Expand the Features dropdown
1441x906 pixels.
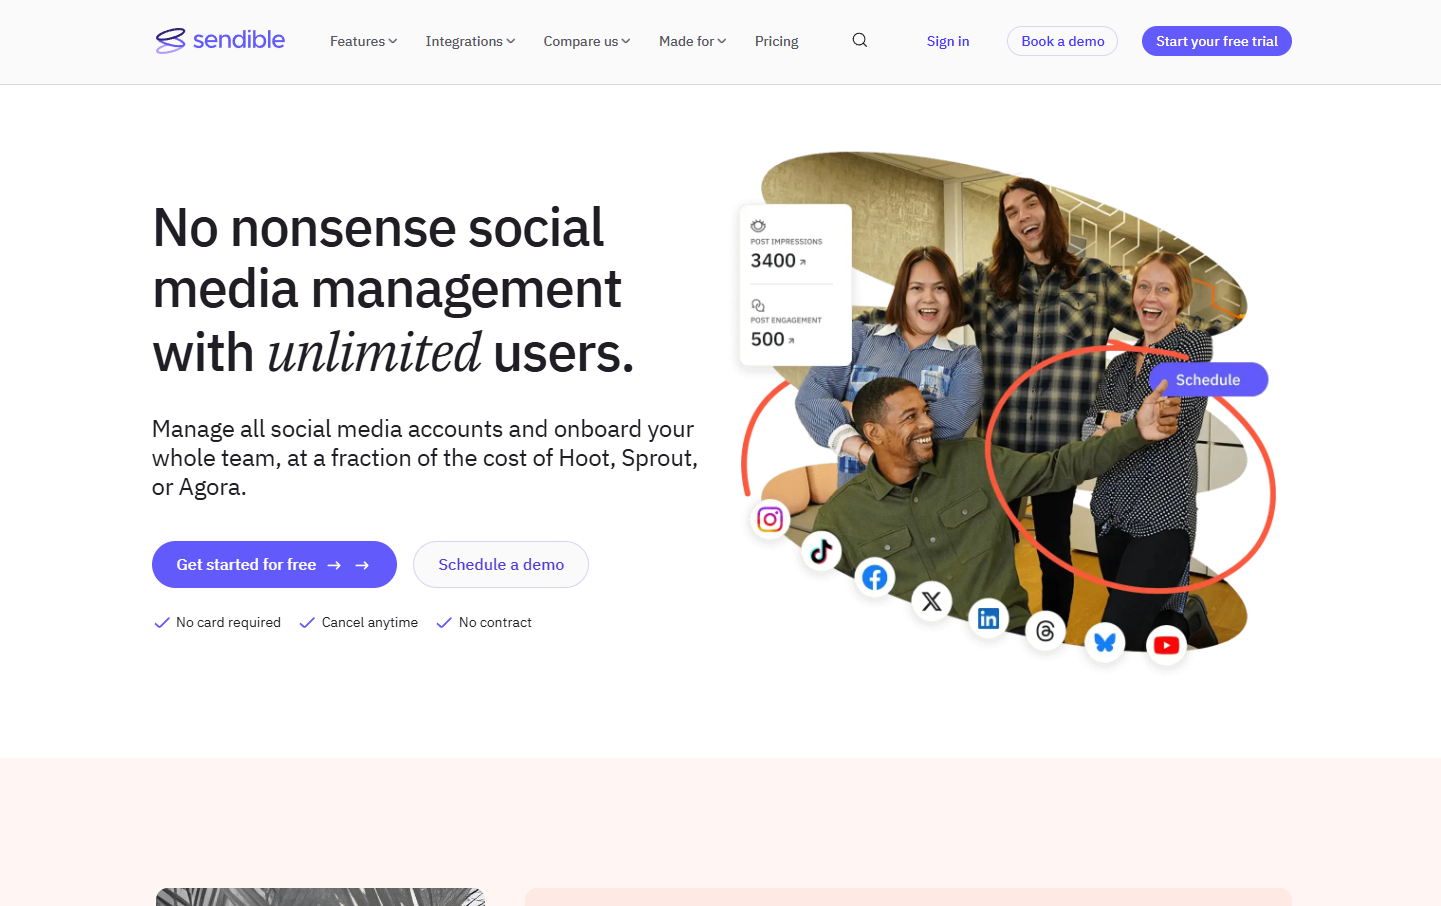point(364,41)
